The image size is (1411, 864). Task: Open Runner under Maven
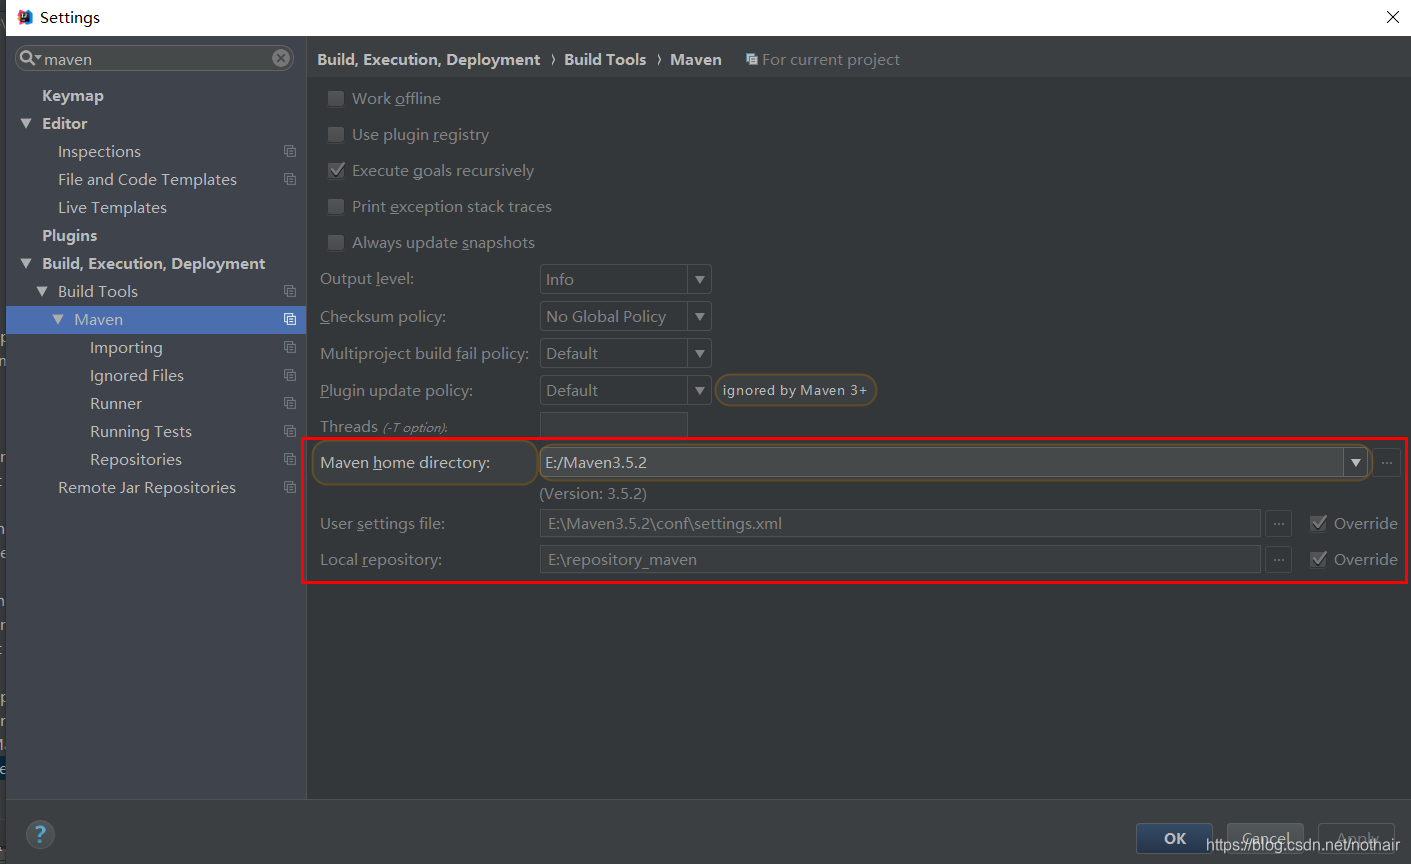click(x=116, y=403)
